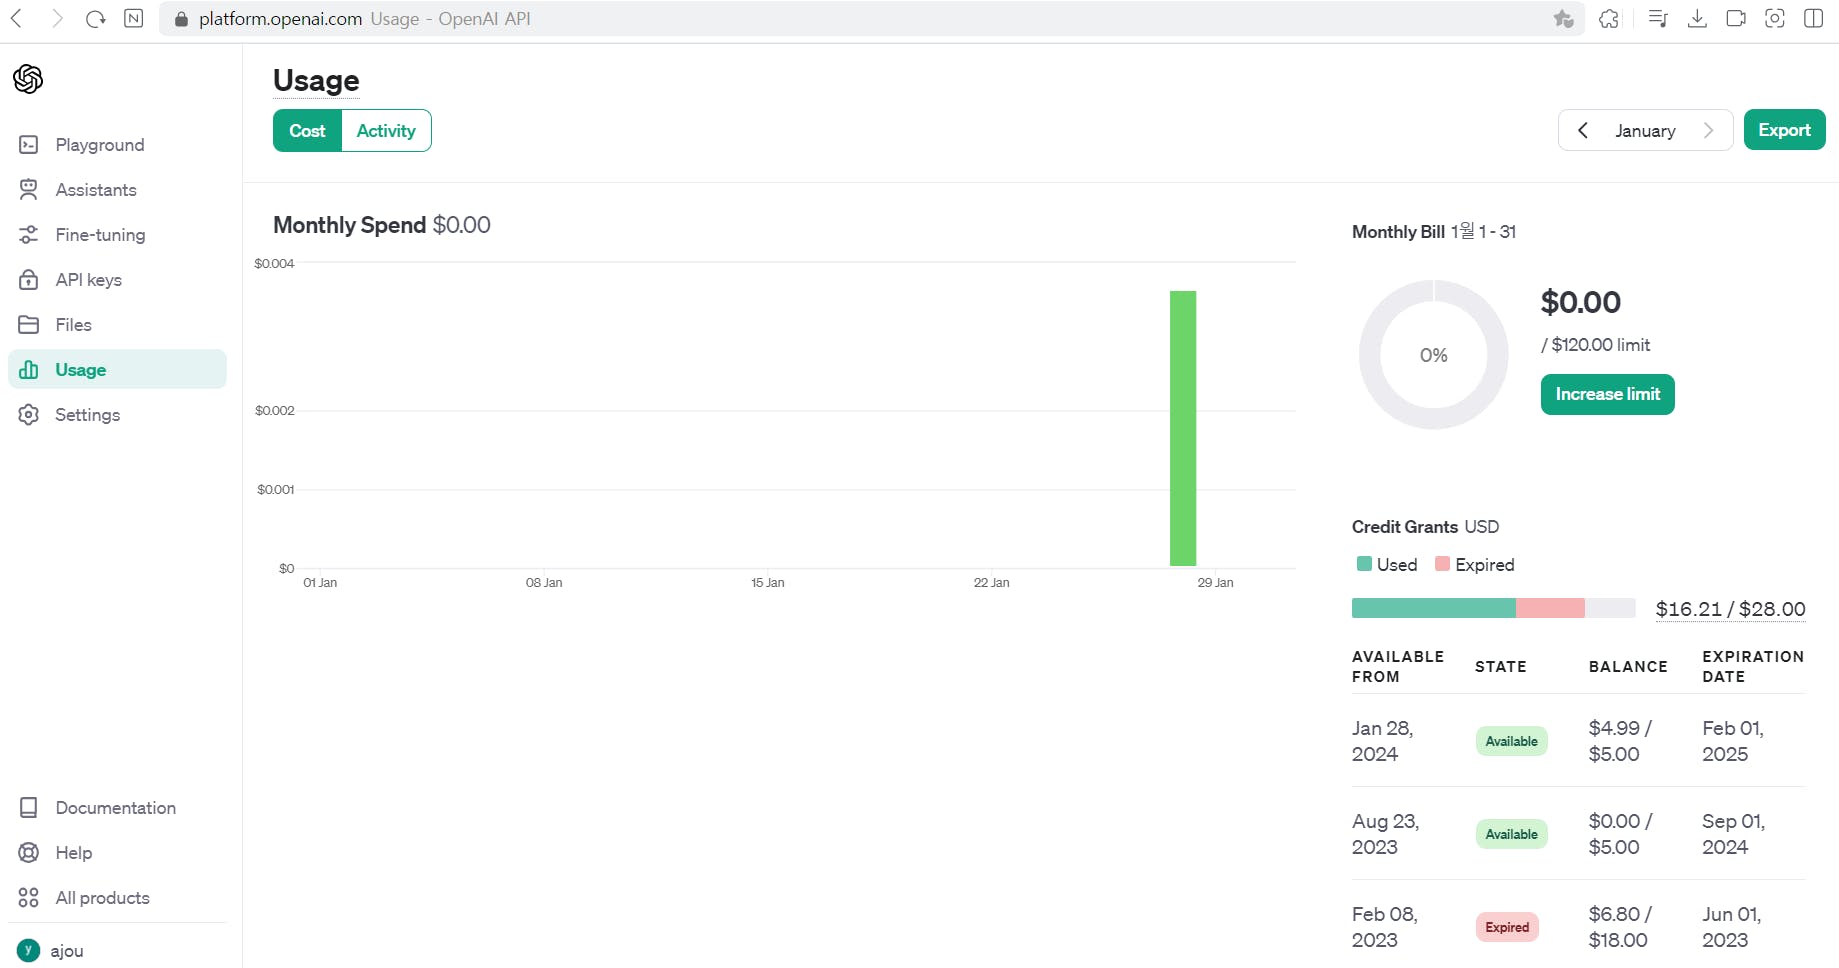Viewport: 1839px width, 968px height.
Task: Click the pink expired portion of credit bar
Action: (1550, 608)
